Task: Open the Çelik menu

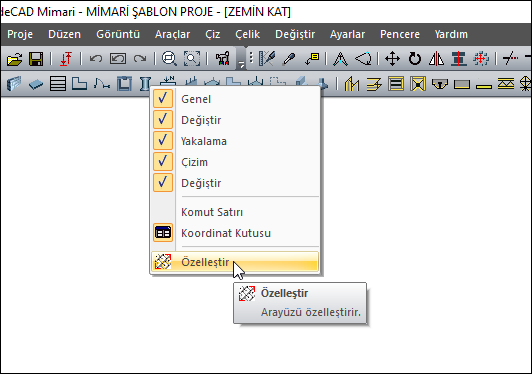Action: (x=248, y=34)
